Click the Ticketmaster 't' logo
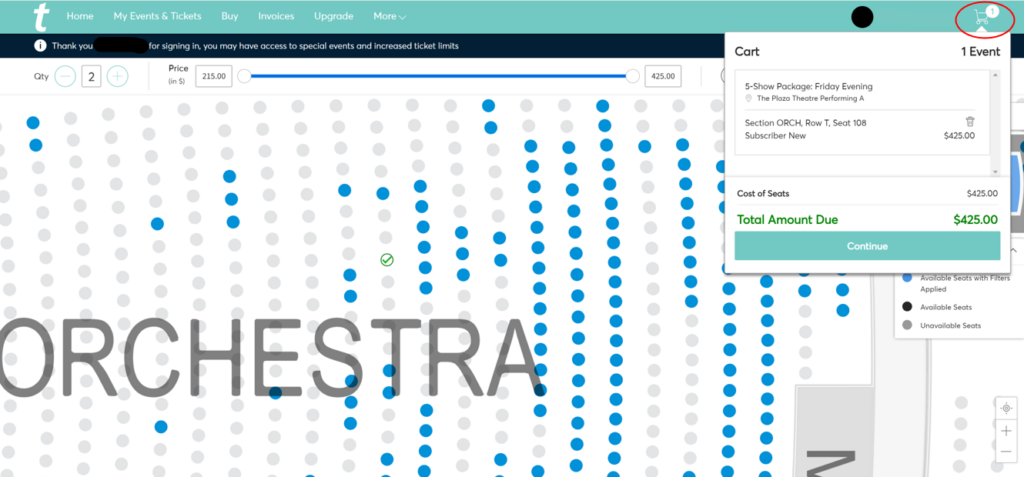Screen dimensions: 1024x477 pyautogui.click(x=40, y=16)
